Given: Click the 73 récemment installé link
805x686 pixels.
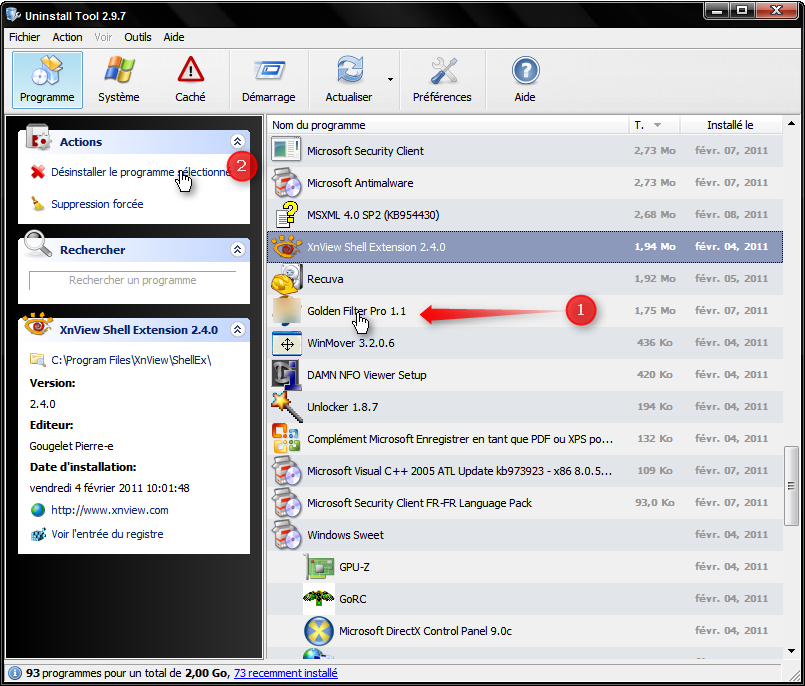Looking at the screenshot, I should point(285,673).
